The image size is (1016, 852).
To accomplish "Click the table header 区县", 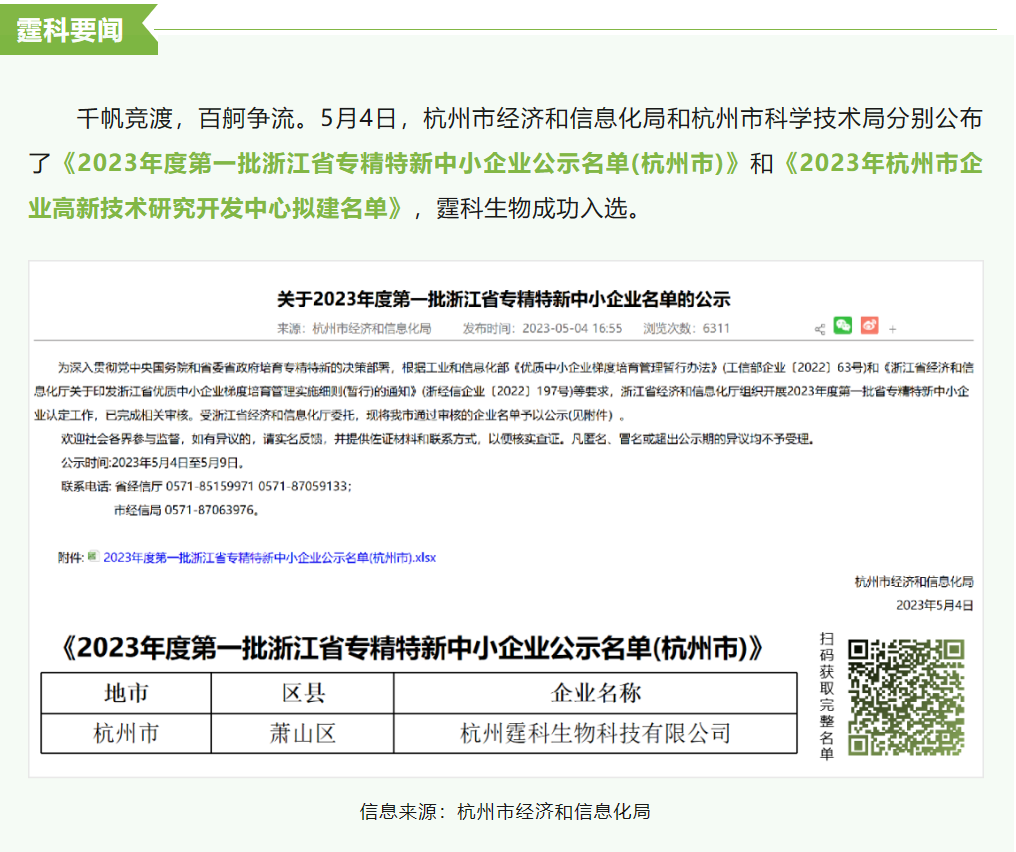I will pos(303,693).
